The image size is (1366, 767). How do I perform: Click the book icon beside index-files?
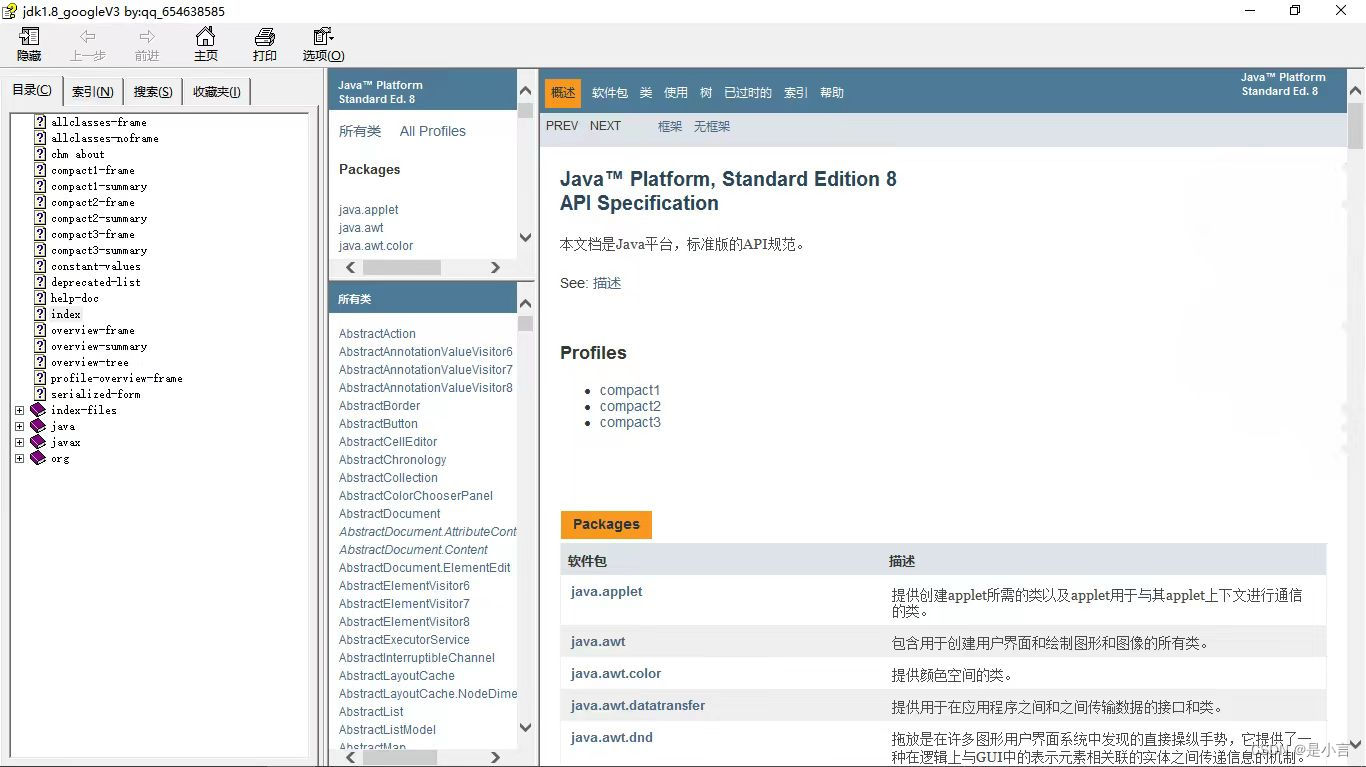point(38,410)
